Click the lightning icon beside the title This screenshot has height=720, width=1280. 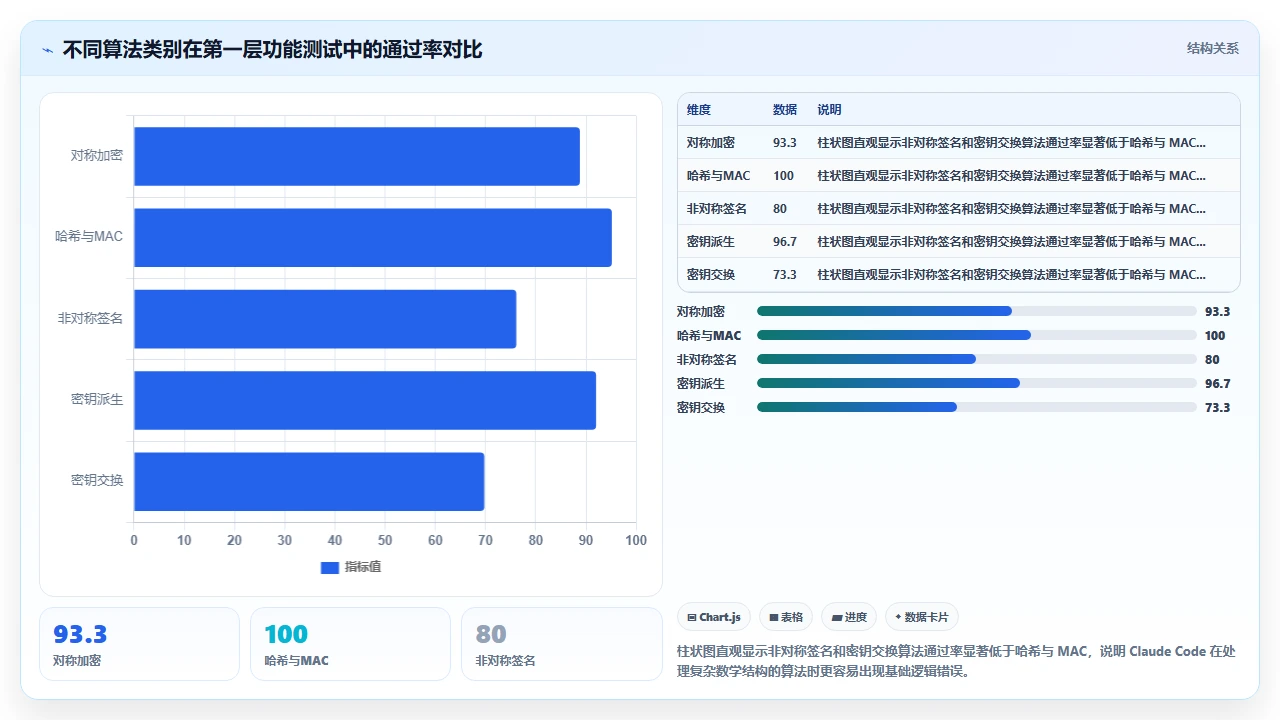point(47,49)
